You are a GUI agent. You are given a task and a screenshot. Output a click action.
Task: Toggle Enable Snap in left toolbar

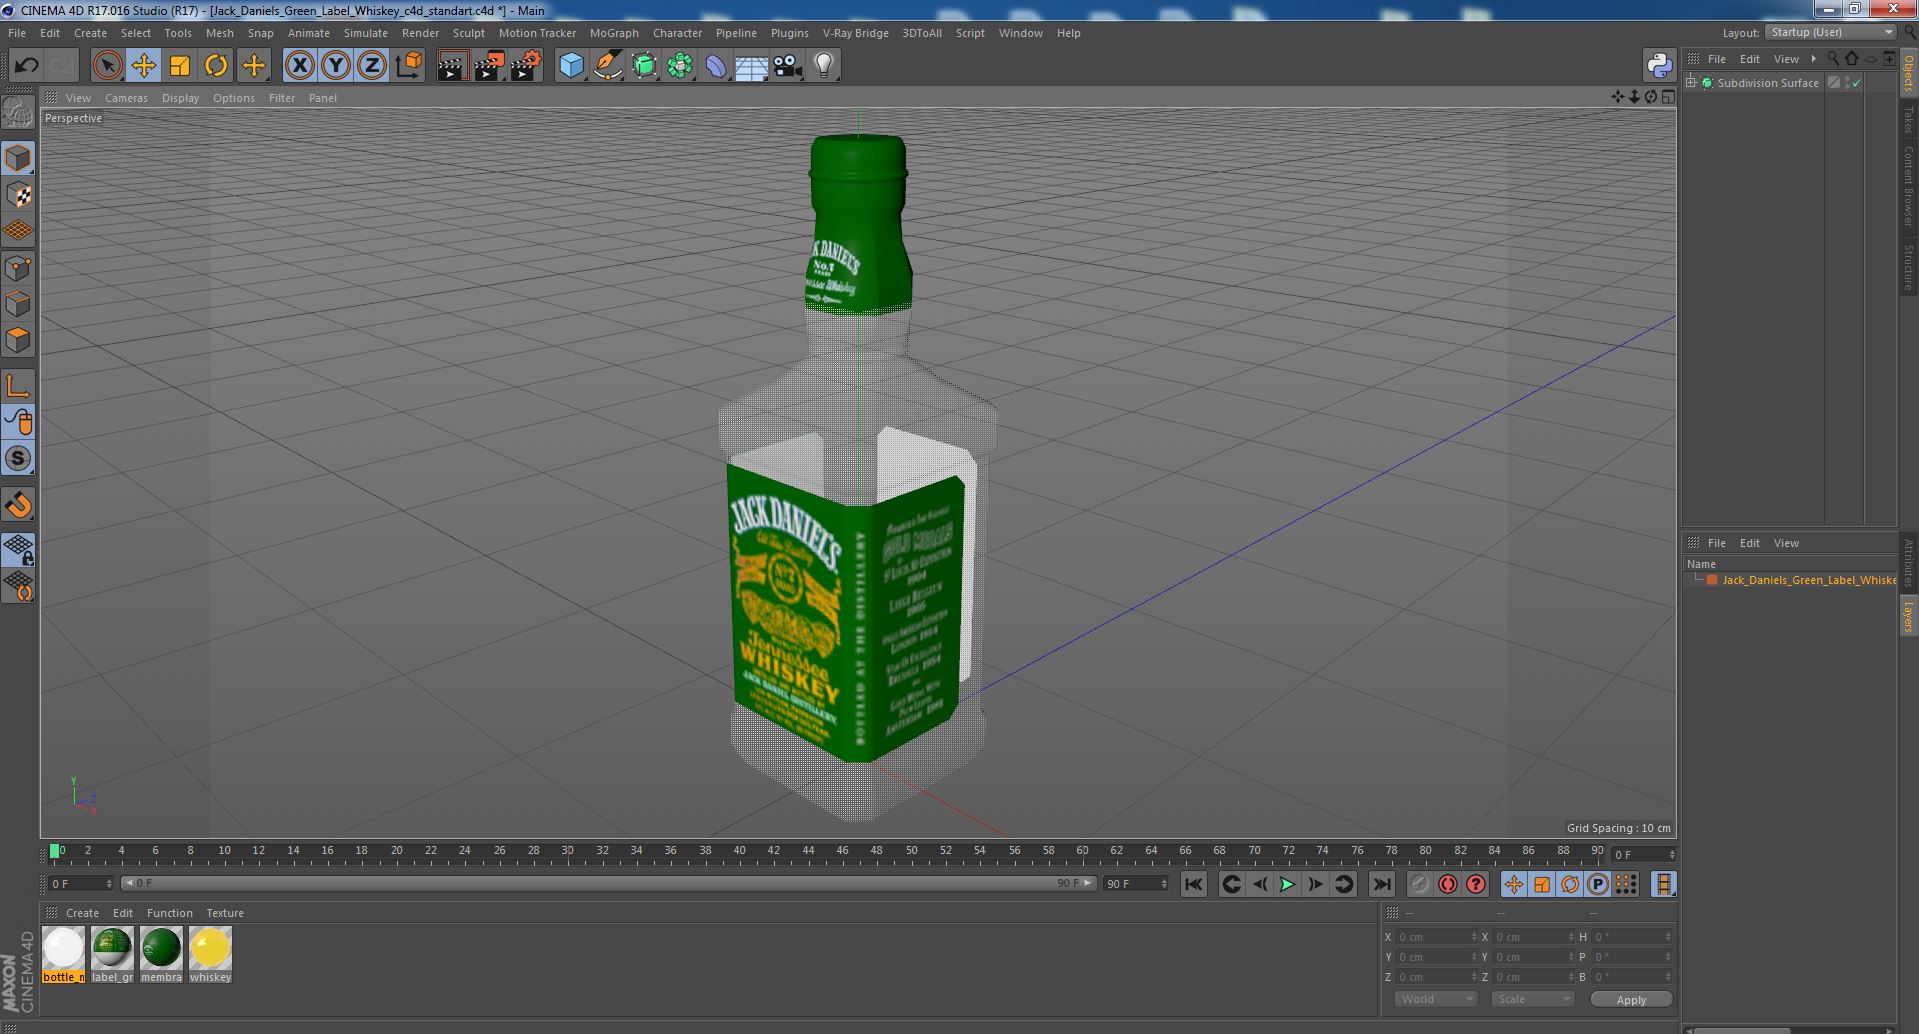[18, 458]
